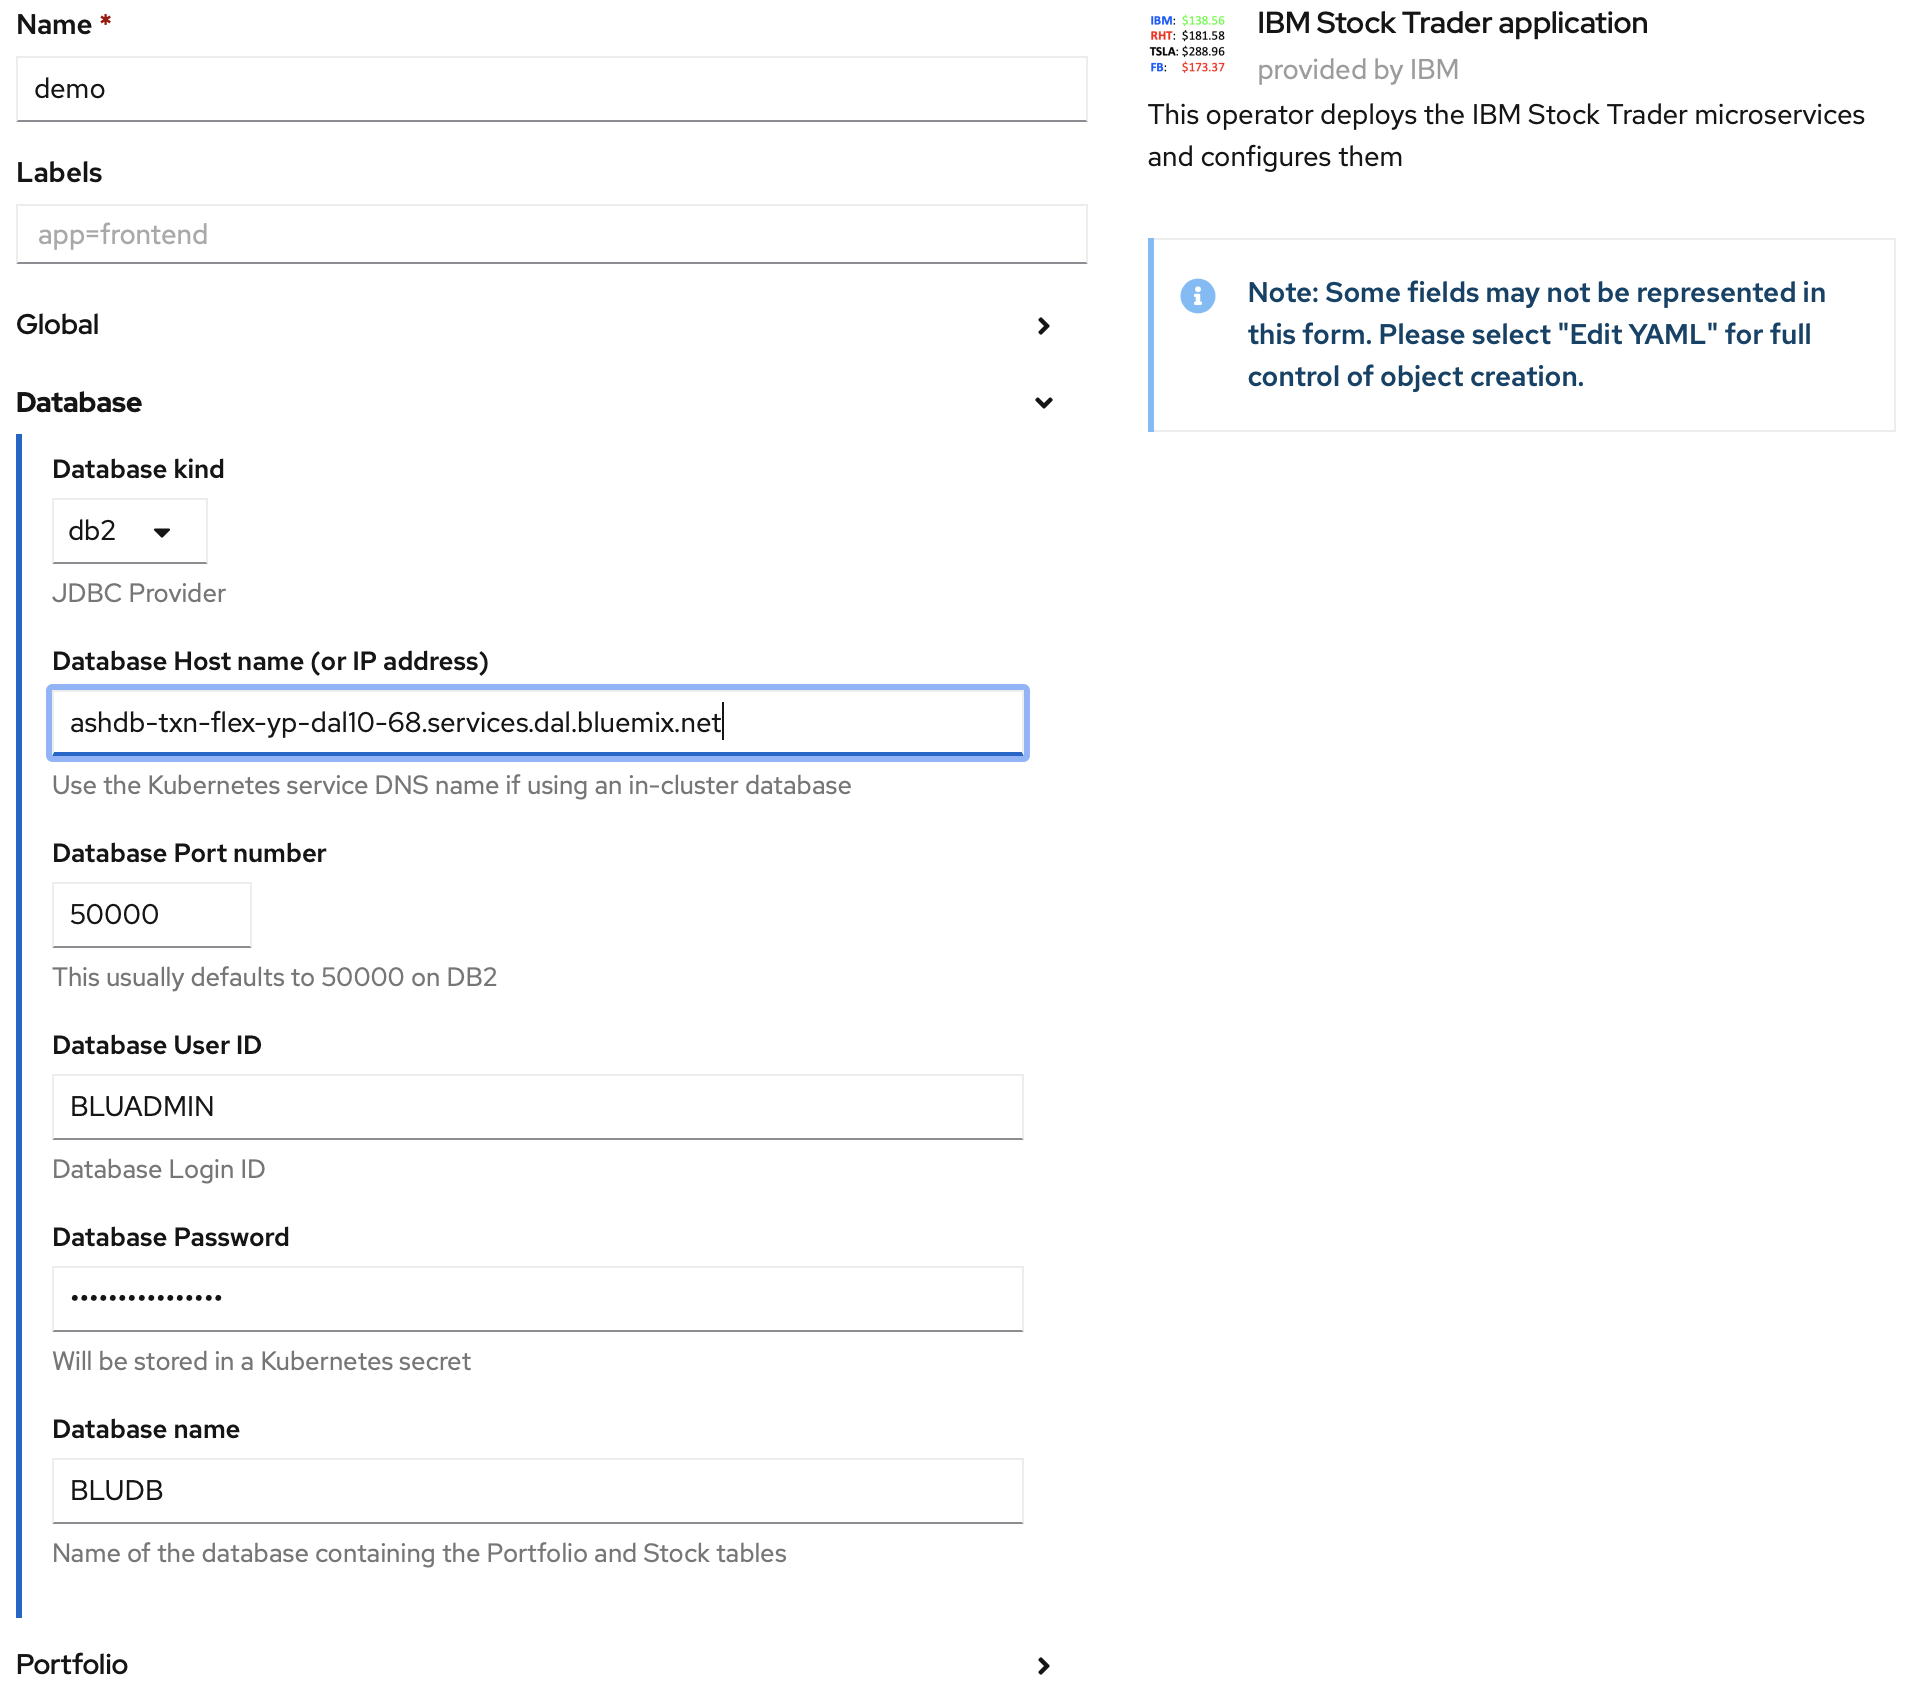Click the Database name field with BLUDB

[x=538, y=1491]
